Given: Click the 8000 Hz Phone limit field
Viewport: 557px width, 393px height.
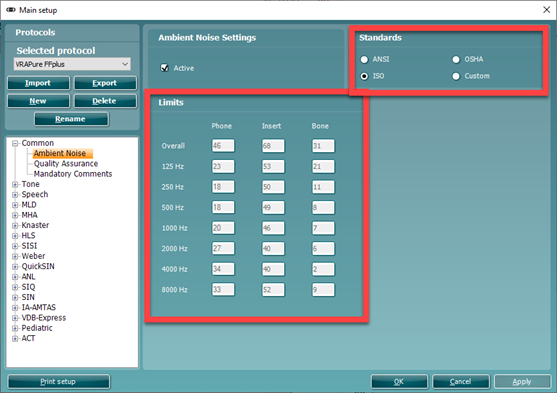Looking at the screenshot, I should [223, 290].
